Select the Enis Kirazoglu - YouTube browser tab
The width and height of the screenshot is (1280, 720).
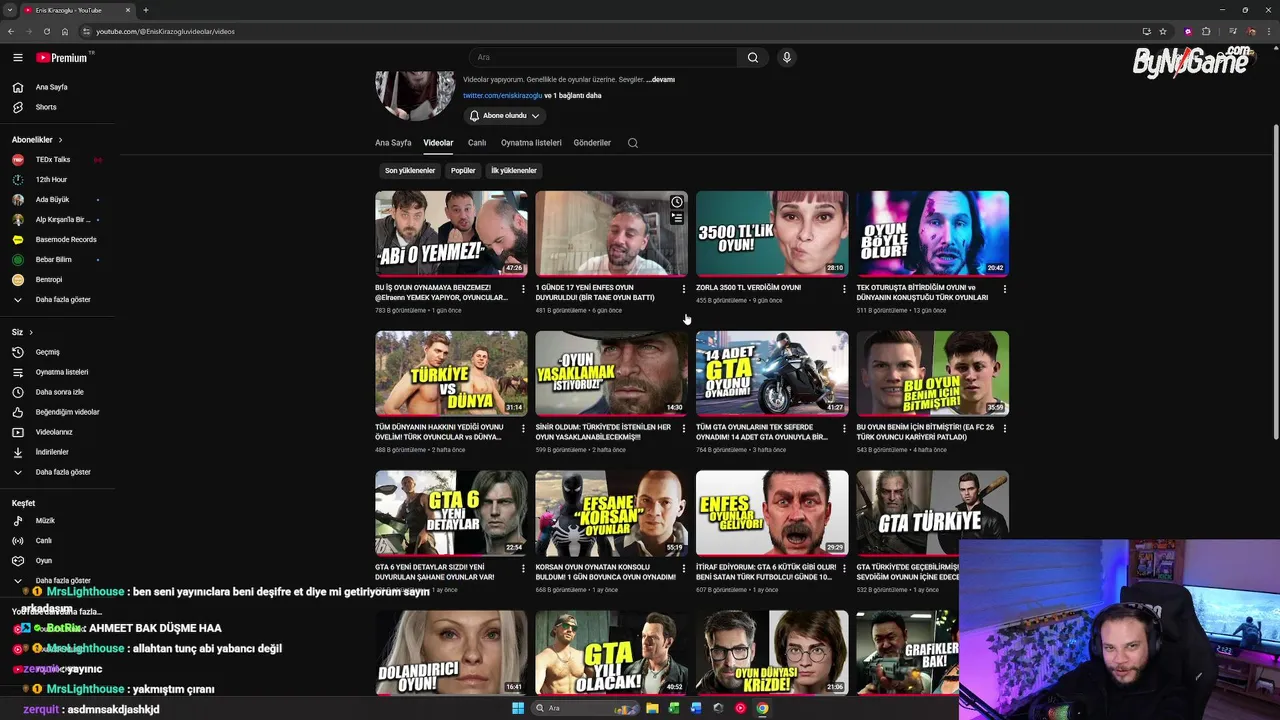tap(76, 10)
